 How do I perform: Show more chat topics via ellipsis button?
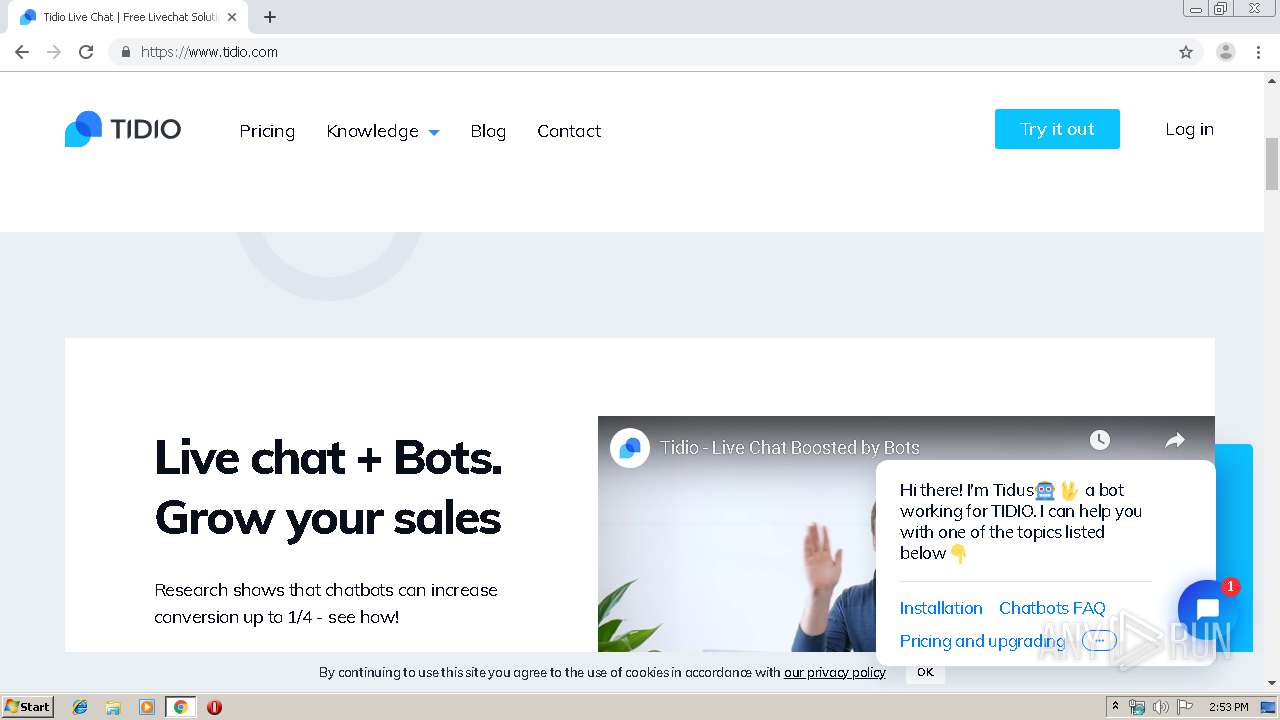[x=1099, y=640]
